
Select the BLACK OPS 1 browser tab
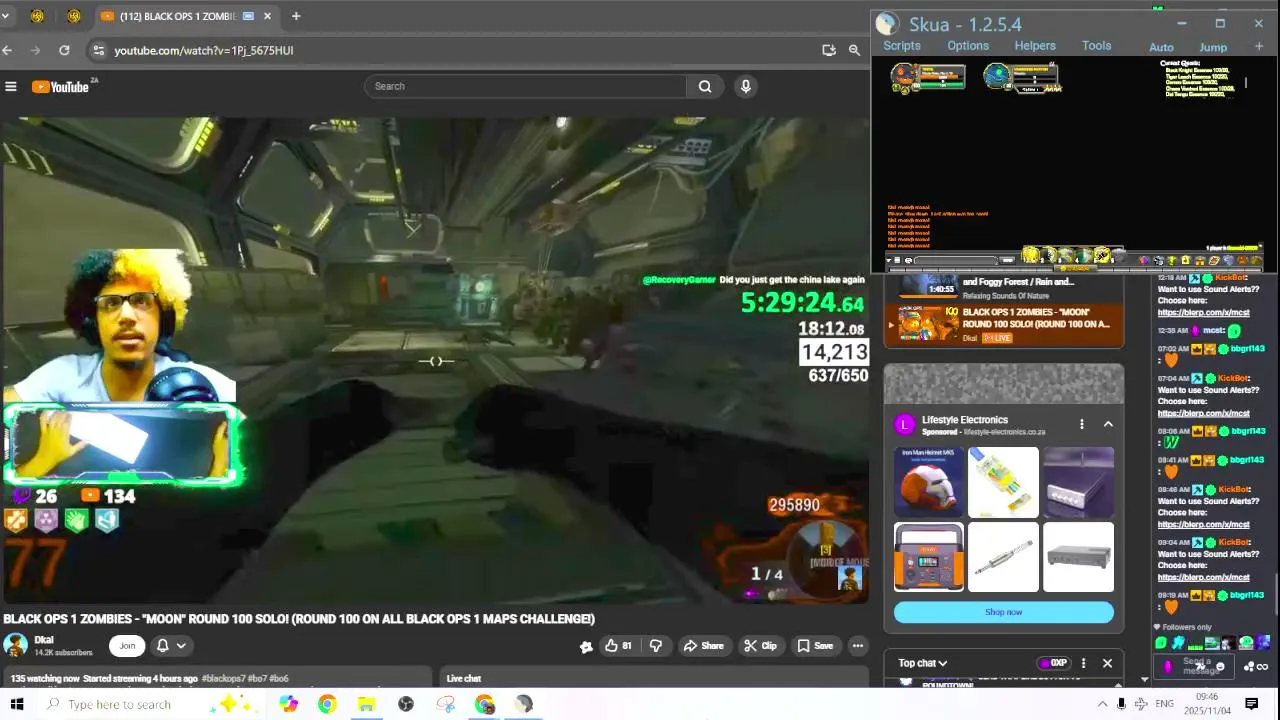coord(186,16)
